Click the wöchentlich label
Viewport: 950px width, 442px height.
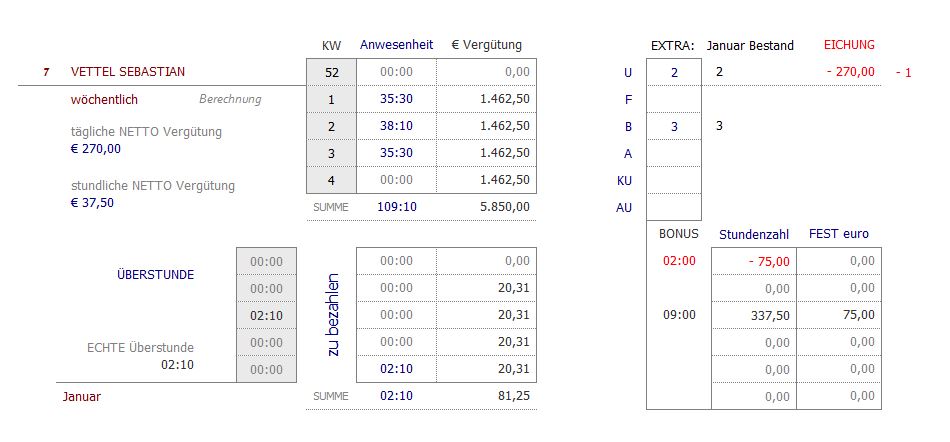pos(104,100)
